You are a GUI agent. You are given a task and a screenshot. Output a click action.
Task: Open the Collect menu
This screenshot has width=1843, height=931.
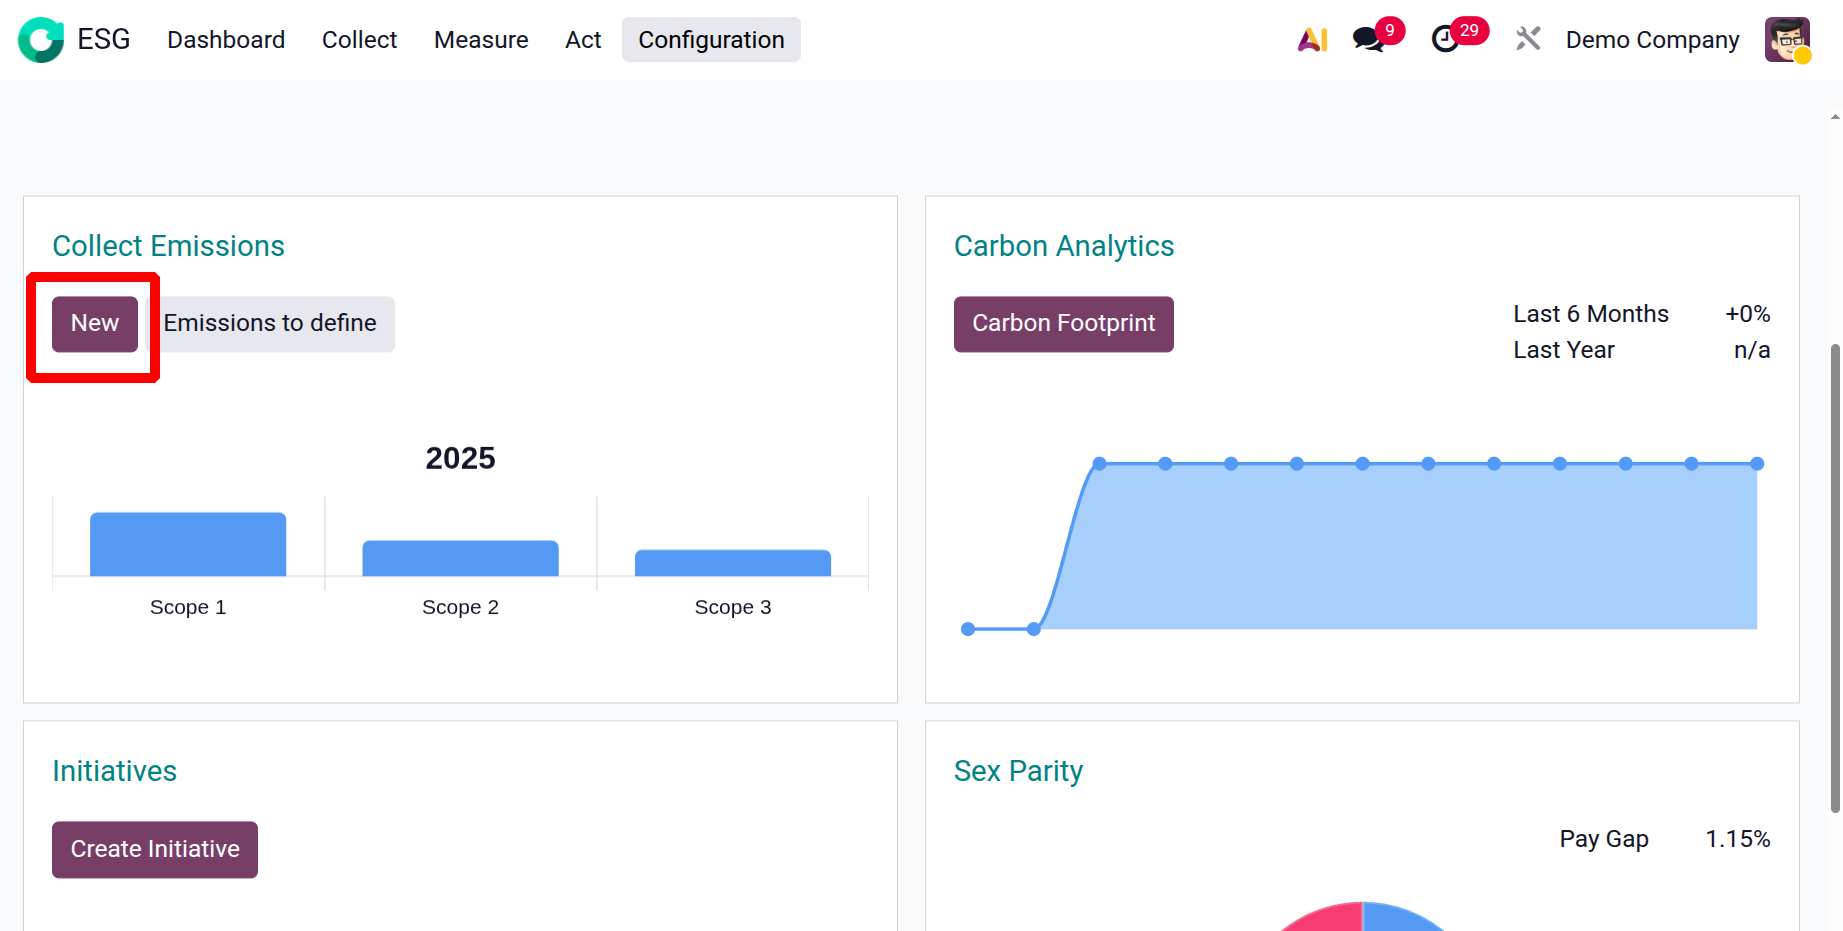point(359,40)
